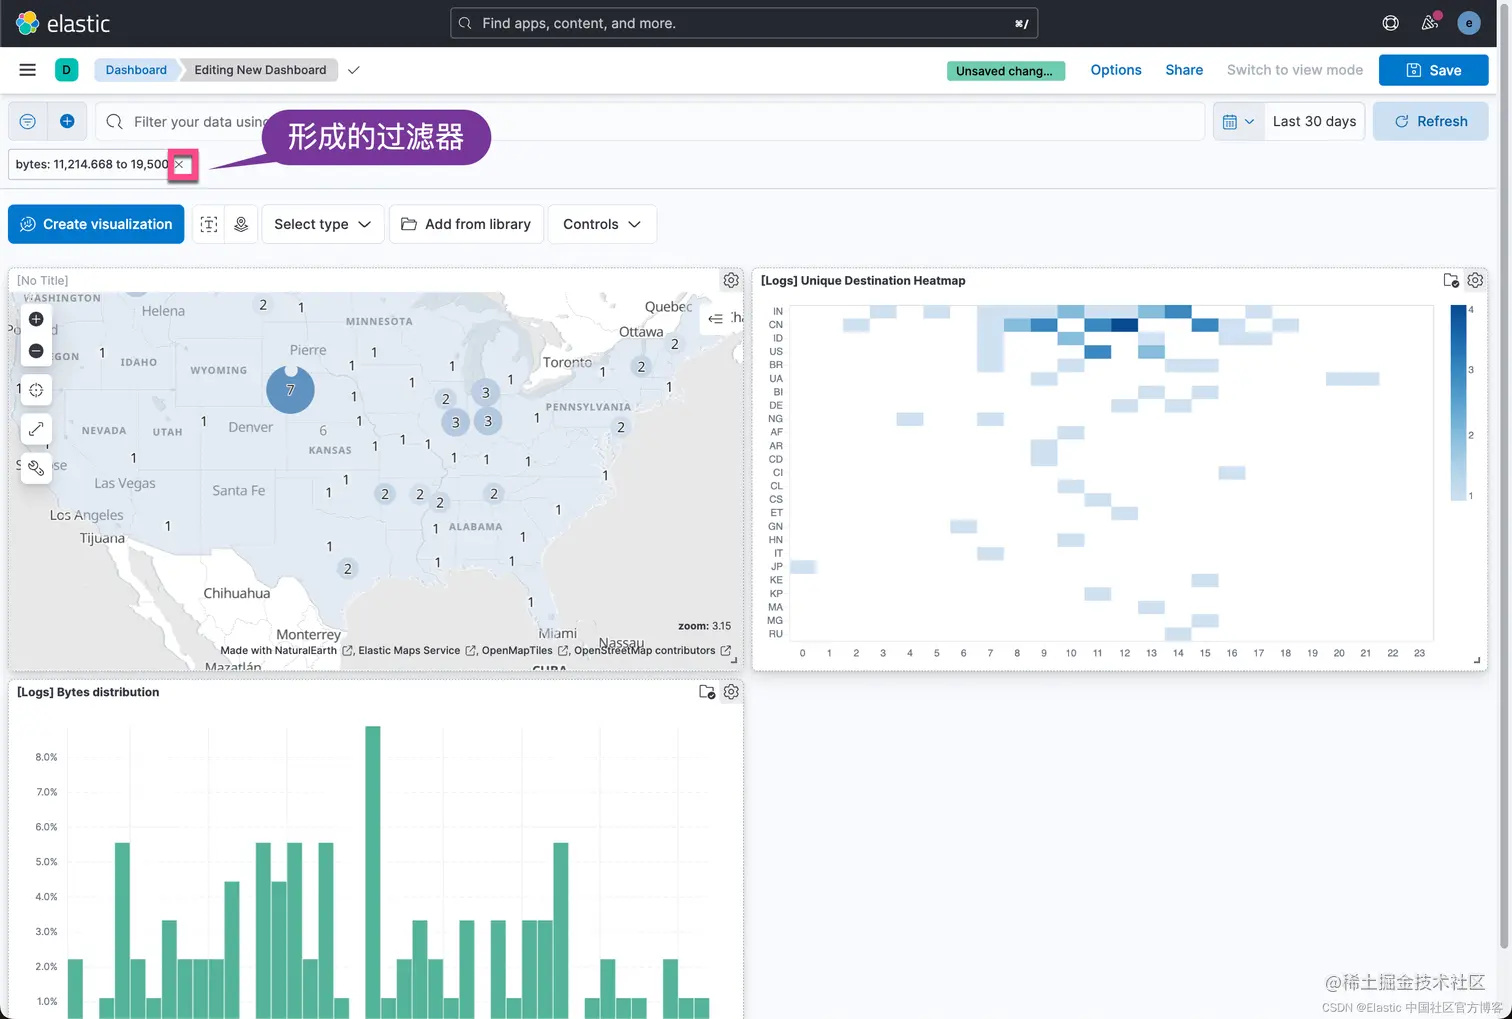Click the calendar quick-select icon
The height and width of the screenshot is (1019, 1512).
click(x=1230, y=121)
